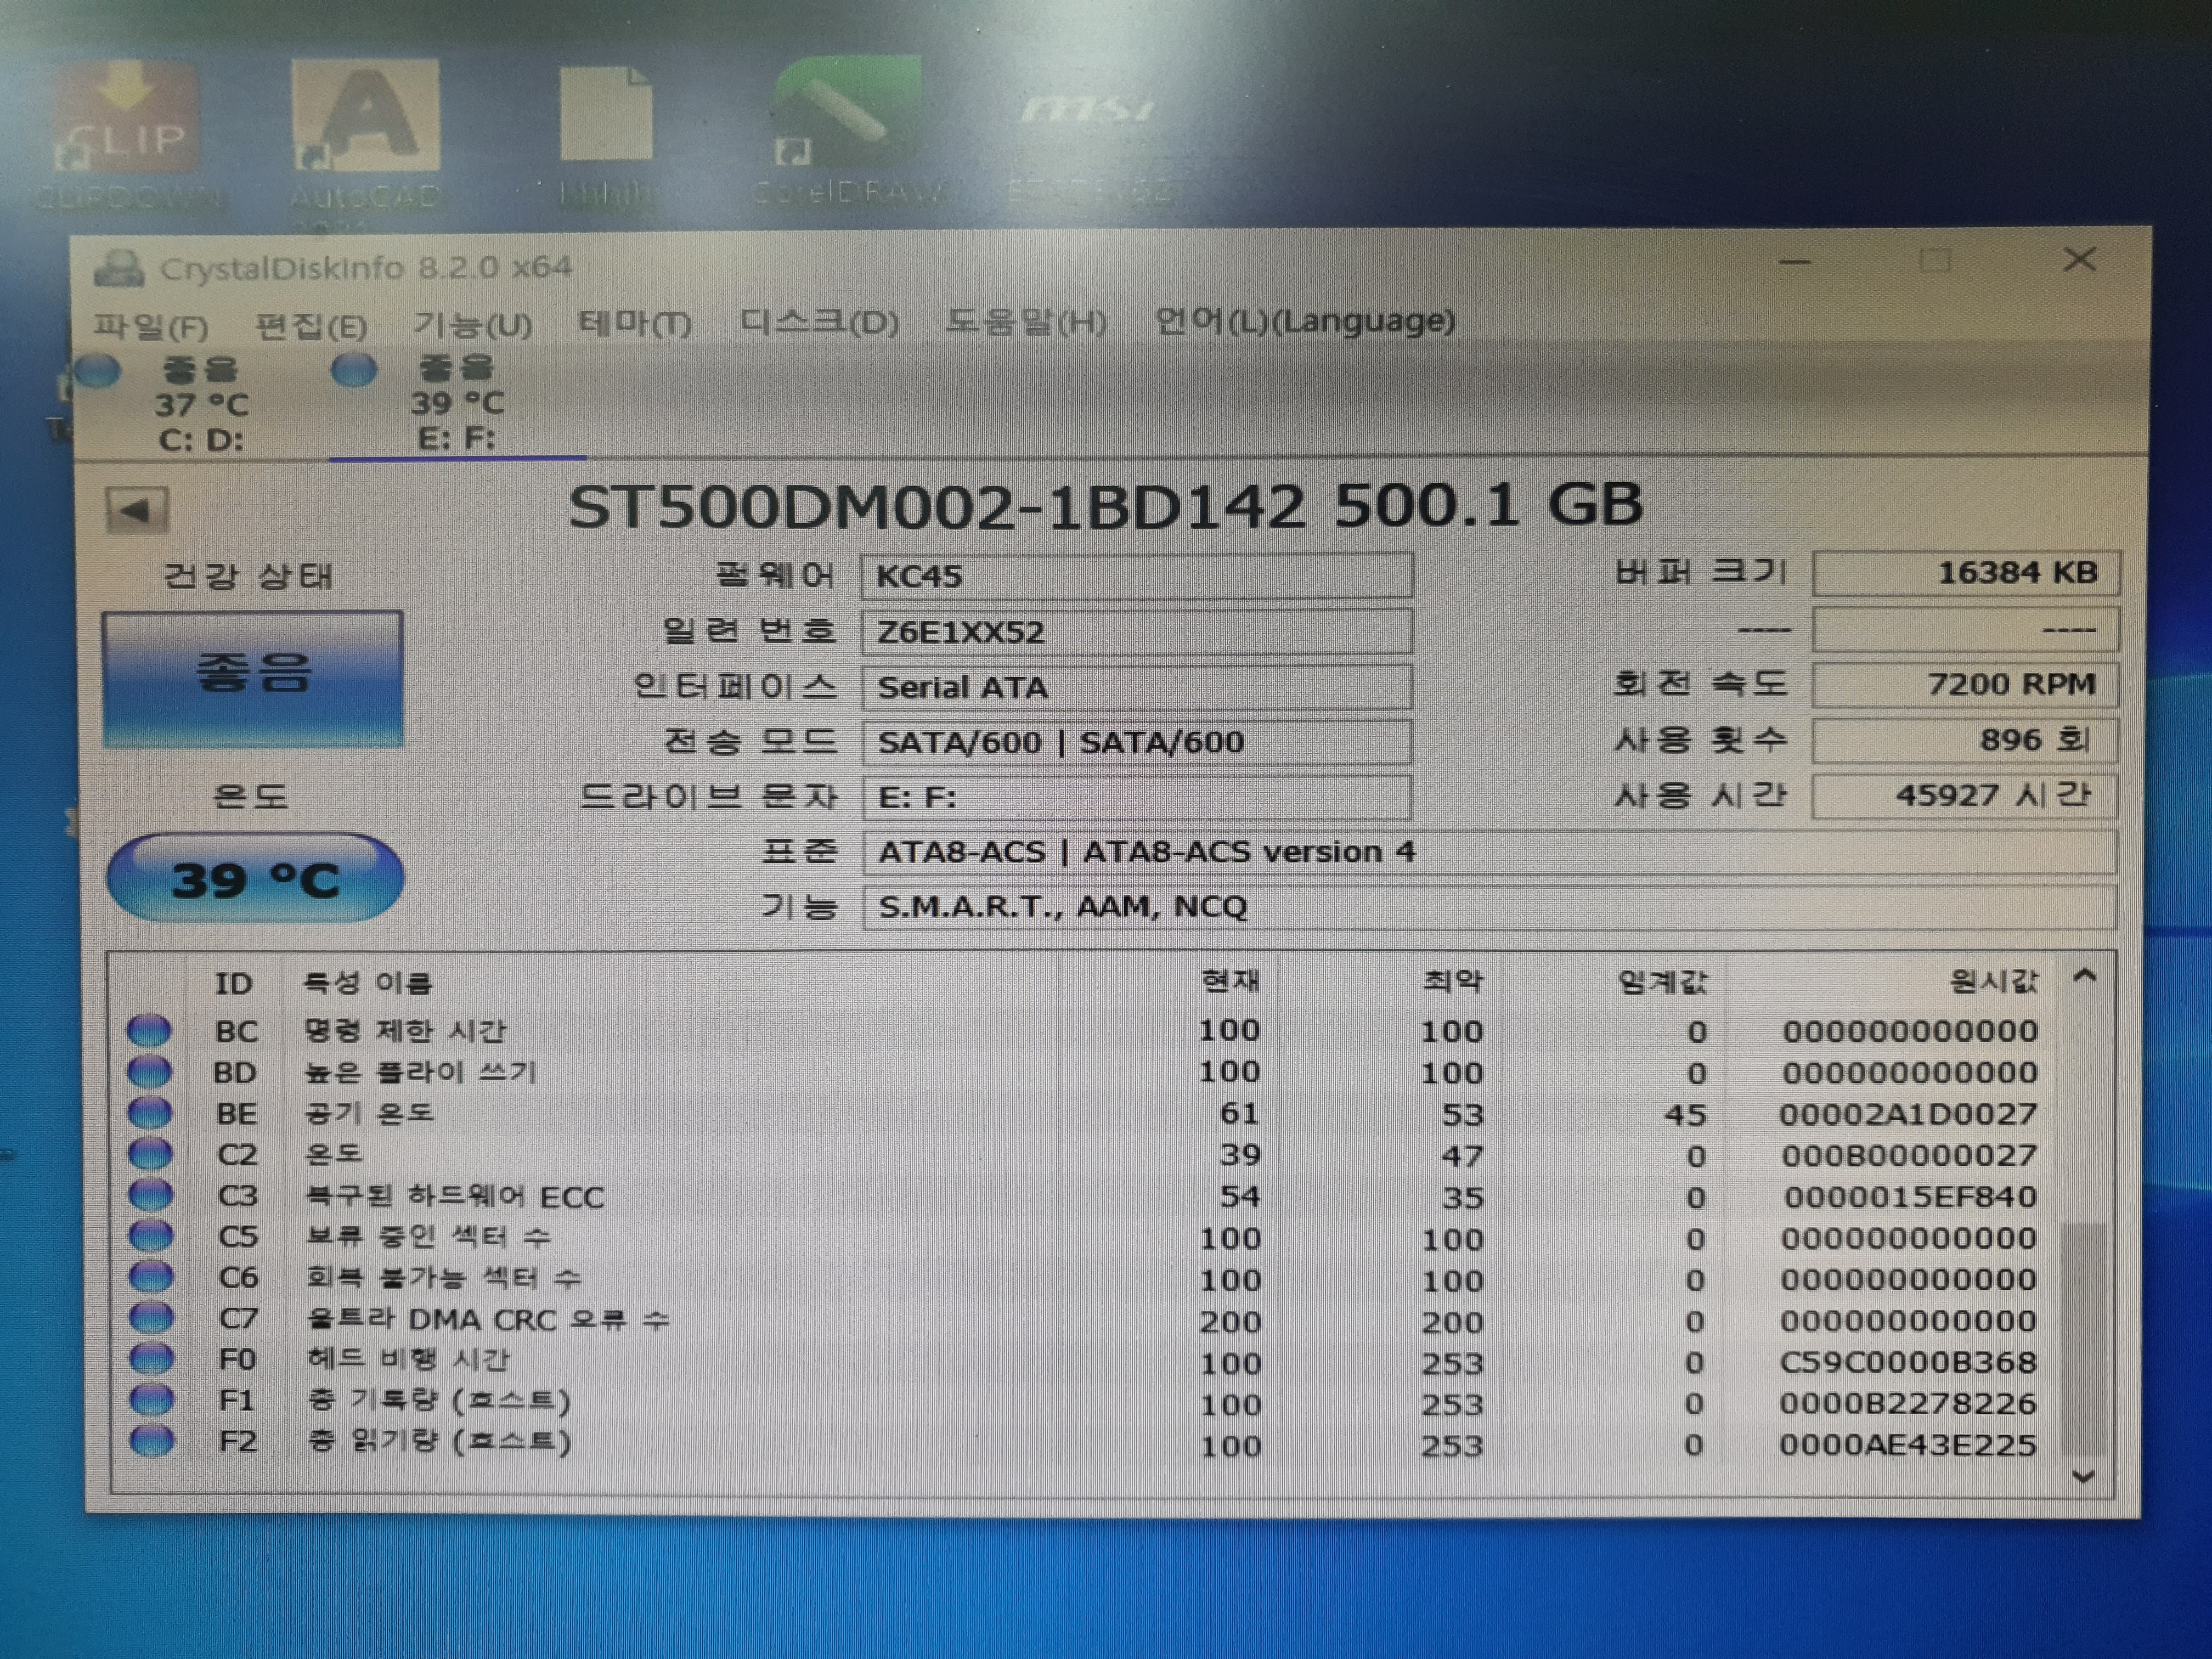2212x1659 pixels.
Task: Open the 편집(E) menu
Action: 311,325
